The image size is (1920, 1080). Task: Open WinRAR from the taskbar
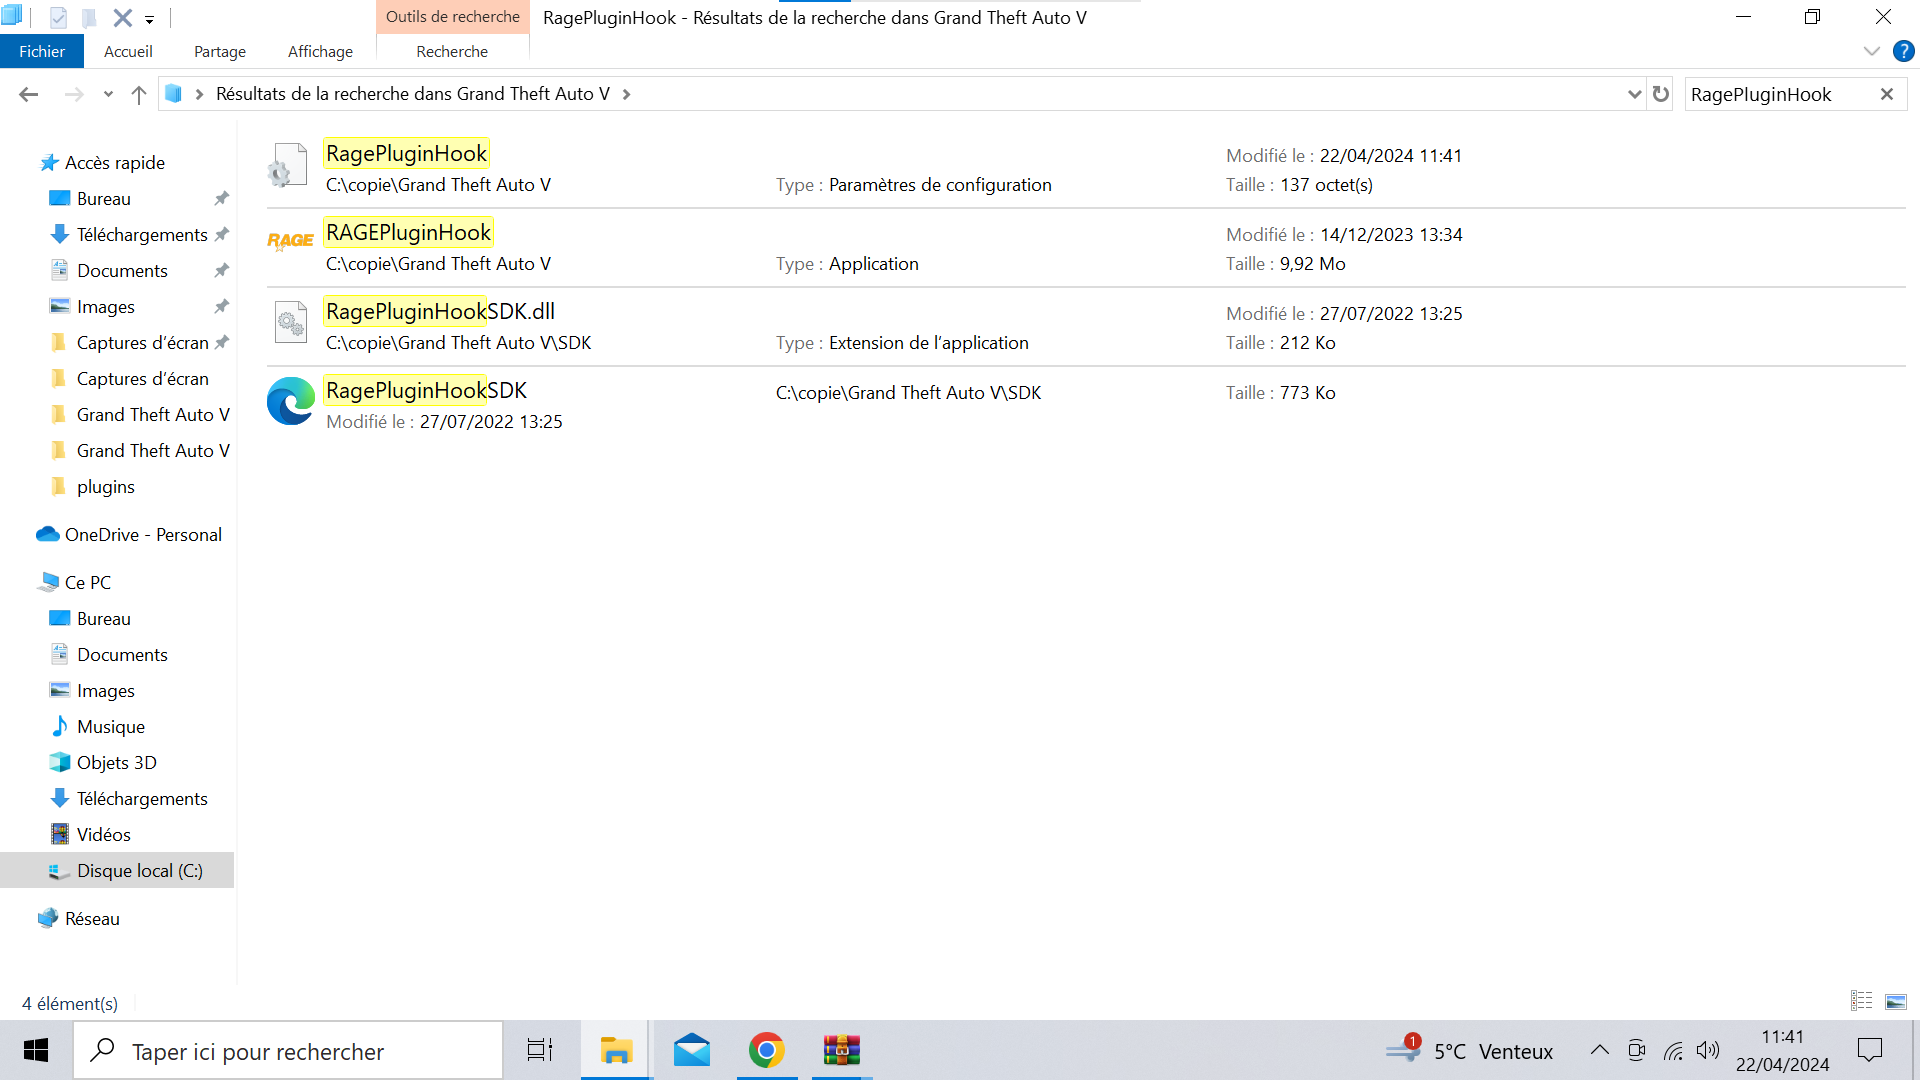click(x=841, y=1051)
